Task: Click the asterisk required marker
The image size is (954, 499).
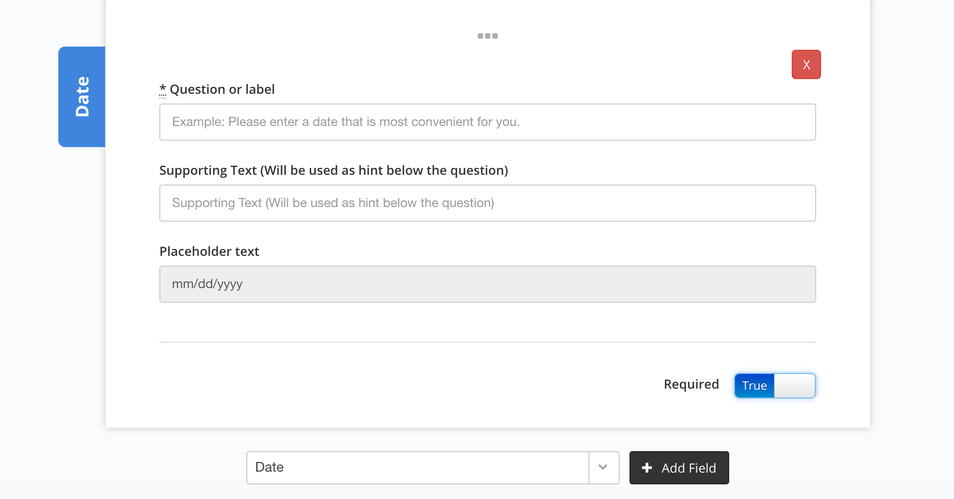Action: pyautogui.click(x=162, y=89)
